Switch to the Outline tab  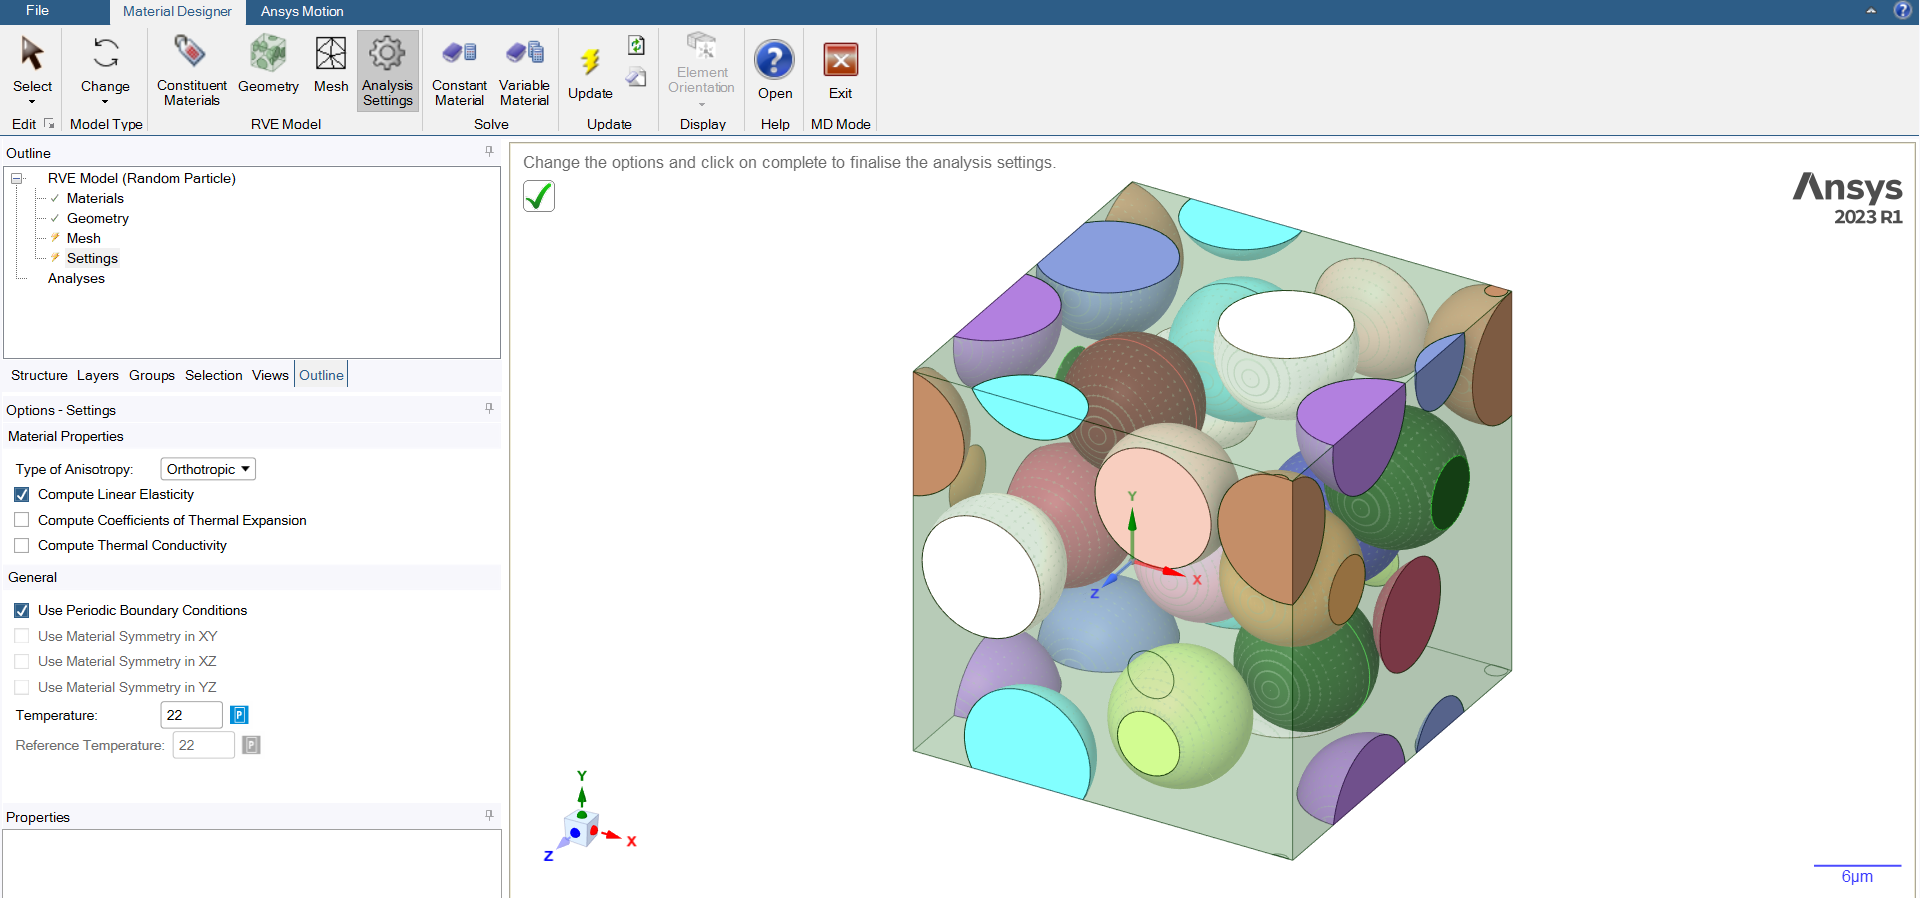(x=321, y=376)
